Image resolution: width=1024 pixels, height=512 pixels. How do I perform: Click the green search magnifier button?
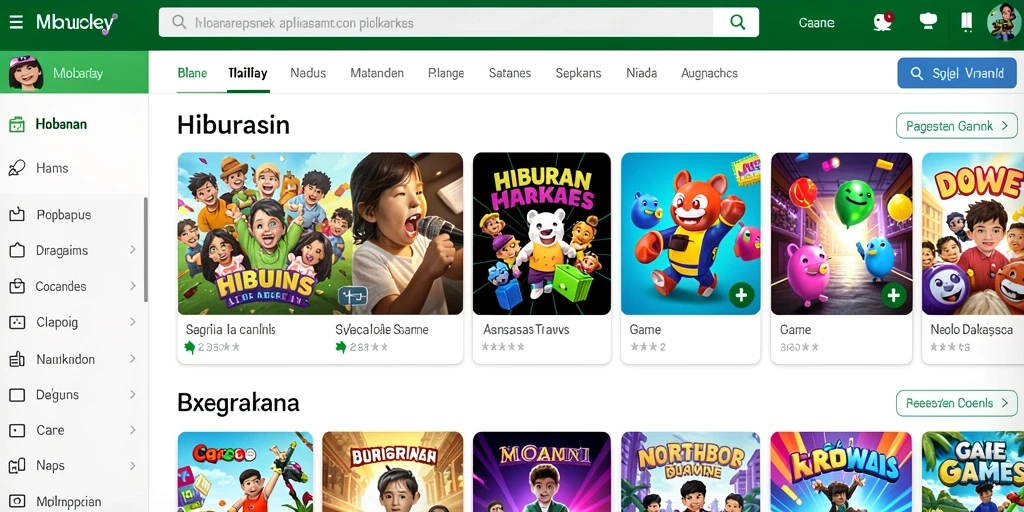pos(737,22)
